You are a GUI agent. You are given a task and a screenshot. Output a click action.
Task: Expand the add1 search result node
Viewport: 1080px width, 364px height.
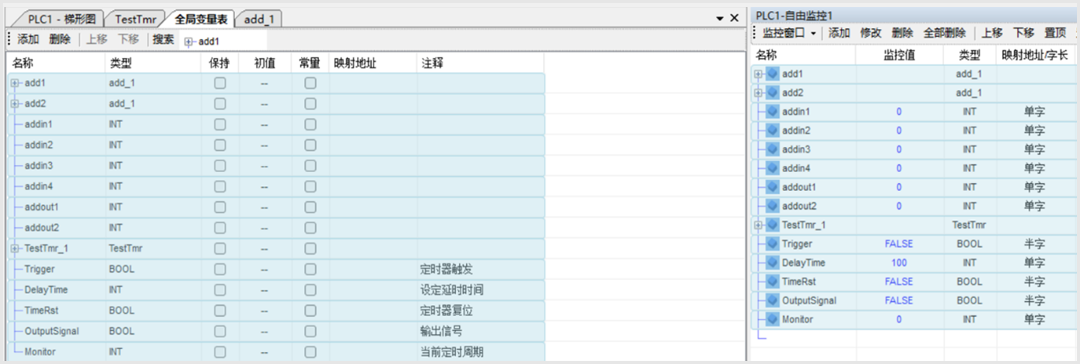point(188,42)
